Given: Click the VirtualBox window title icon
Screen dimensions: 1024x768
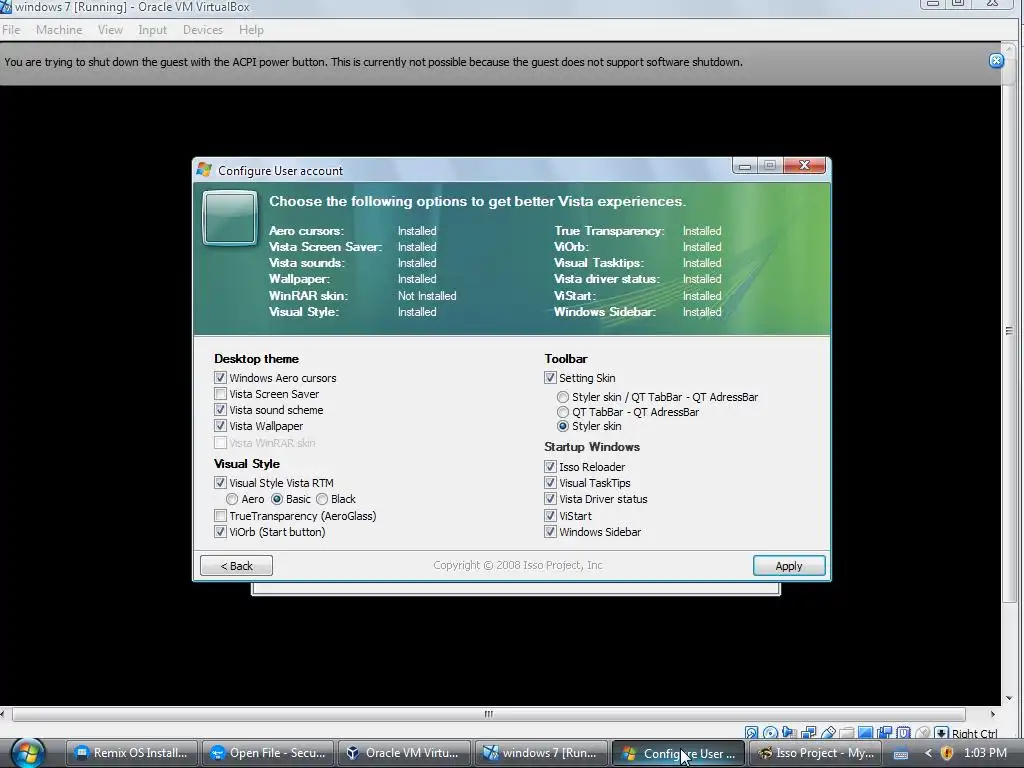Looking at the screenshot, I should pos(5,7).
